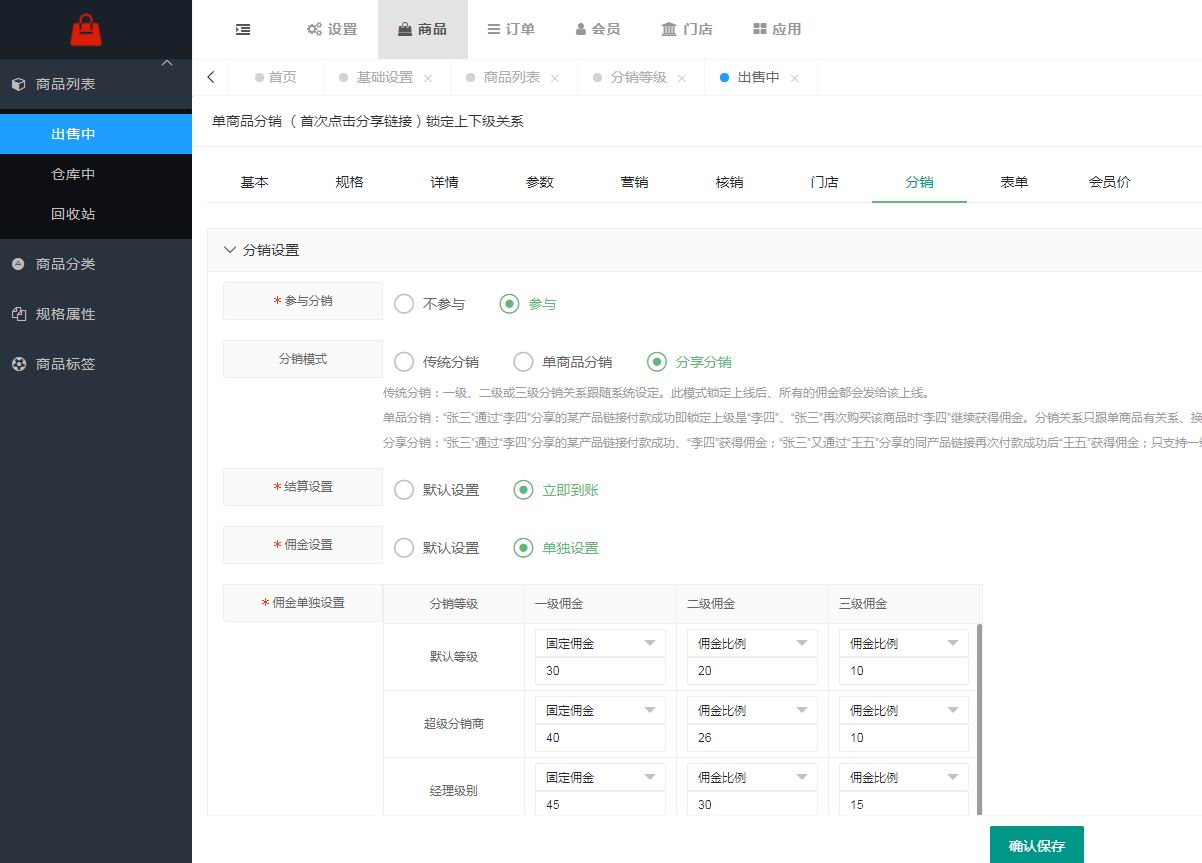The height and width of the screenshot is (863, 1202).
Task: Click 超级分销商 二级佣金 value field 26
Action: (x=752, y=738)
